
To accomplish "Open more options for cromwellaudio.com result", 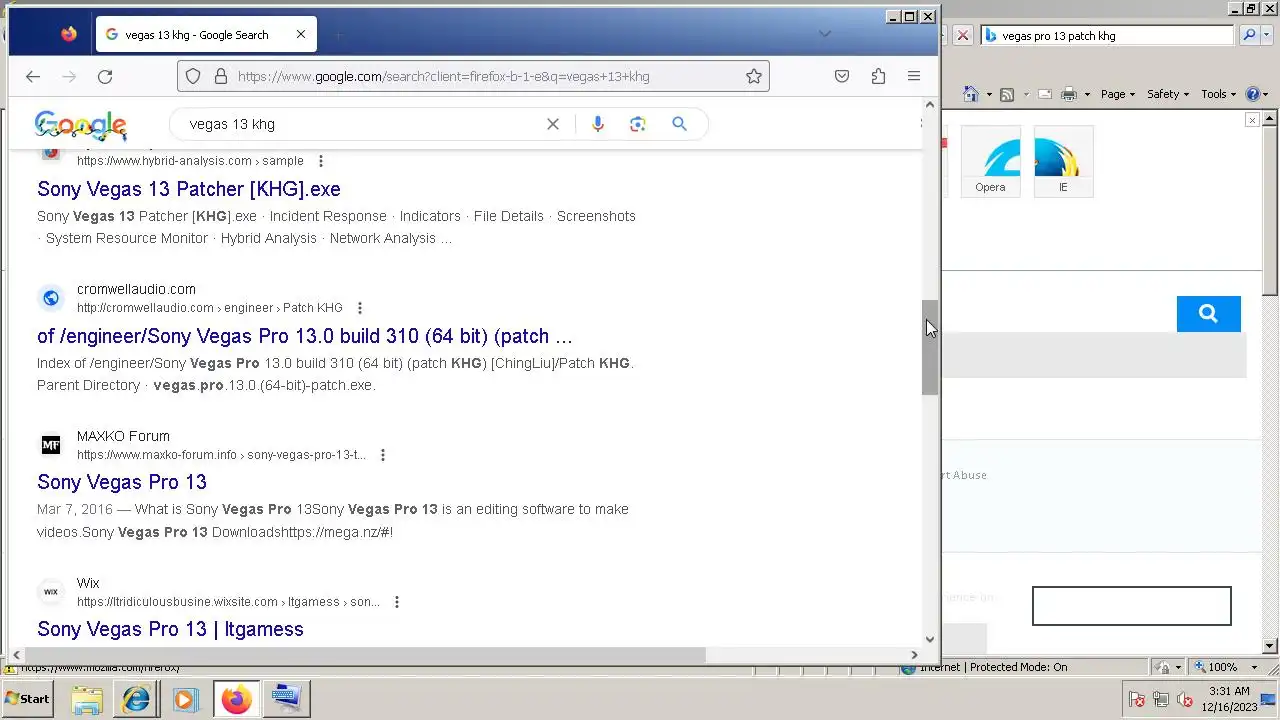I will point(360,308).
